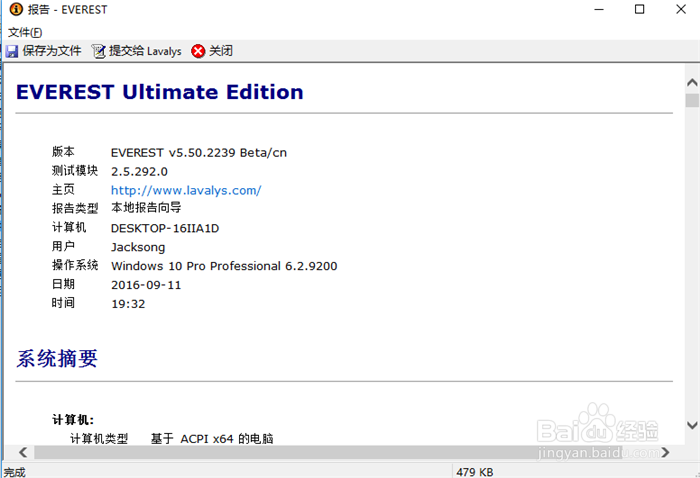Click the 完成 status bar text
This screenshot has width=700, height=478.
click(15, 472)
